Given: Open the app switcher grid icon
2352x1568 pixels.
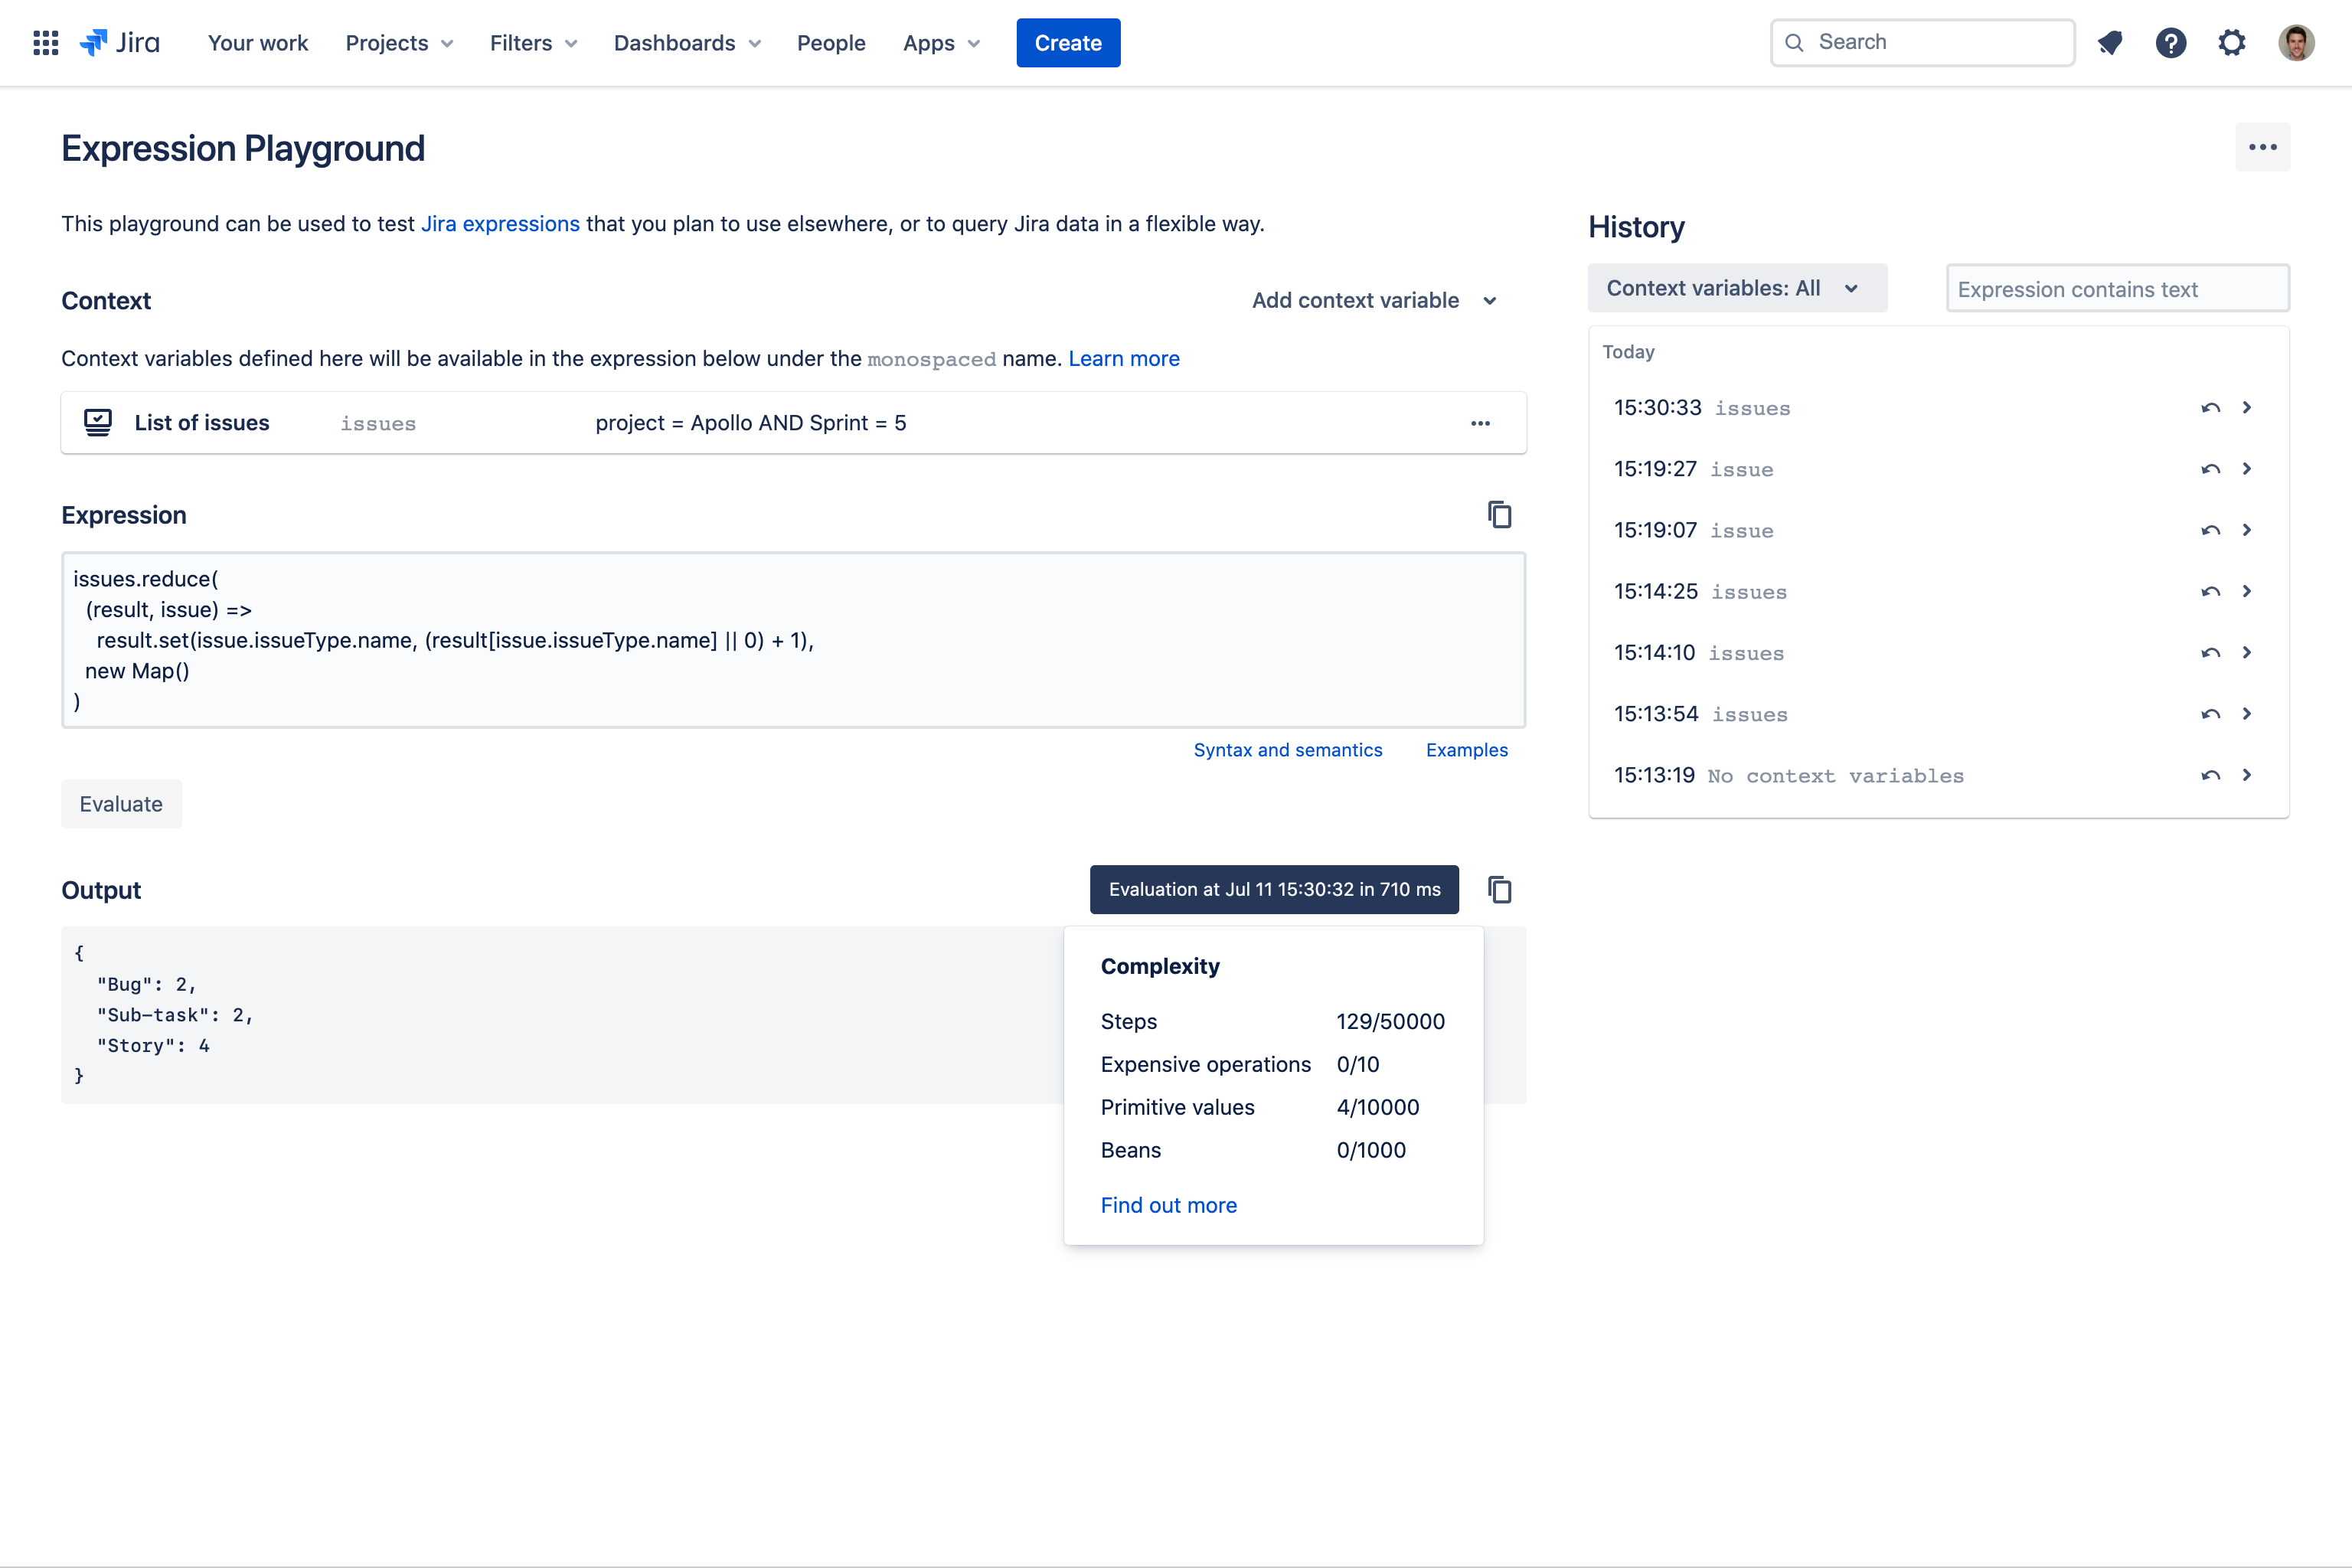Looking at the screenshot, I should 46,43.
